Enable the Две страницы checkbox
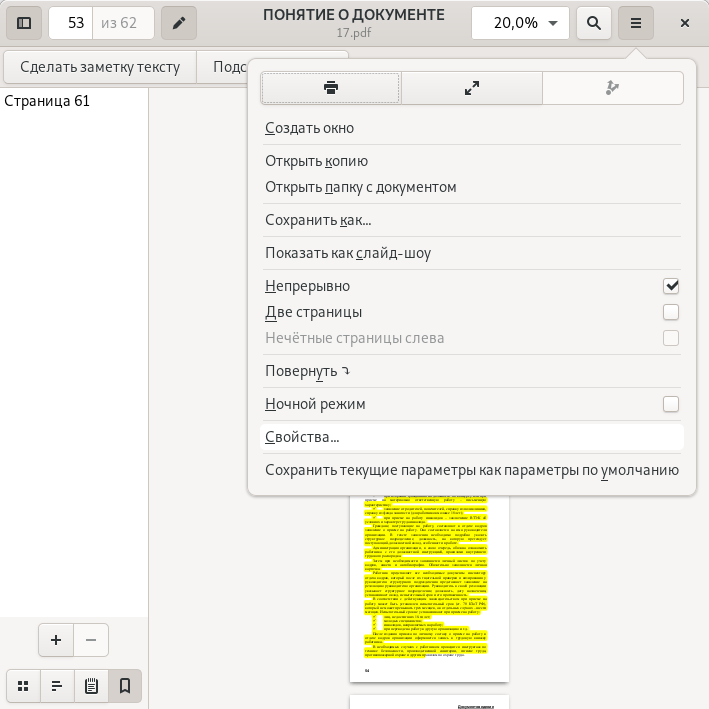Screen dimensions: 709x709 (x=671, y=312)
